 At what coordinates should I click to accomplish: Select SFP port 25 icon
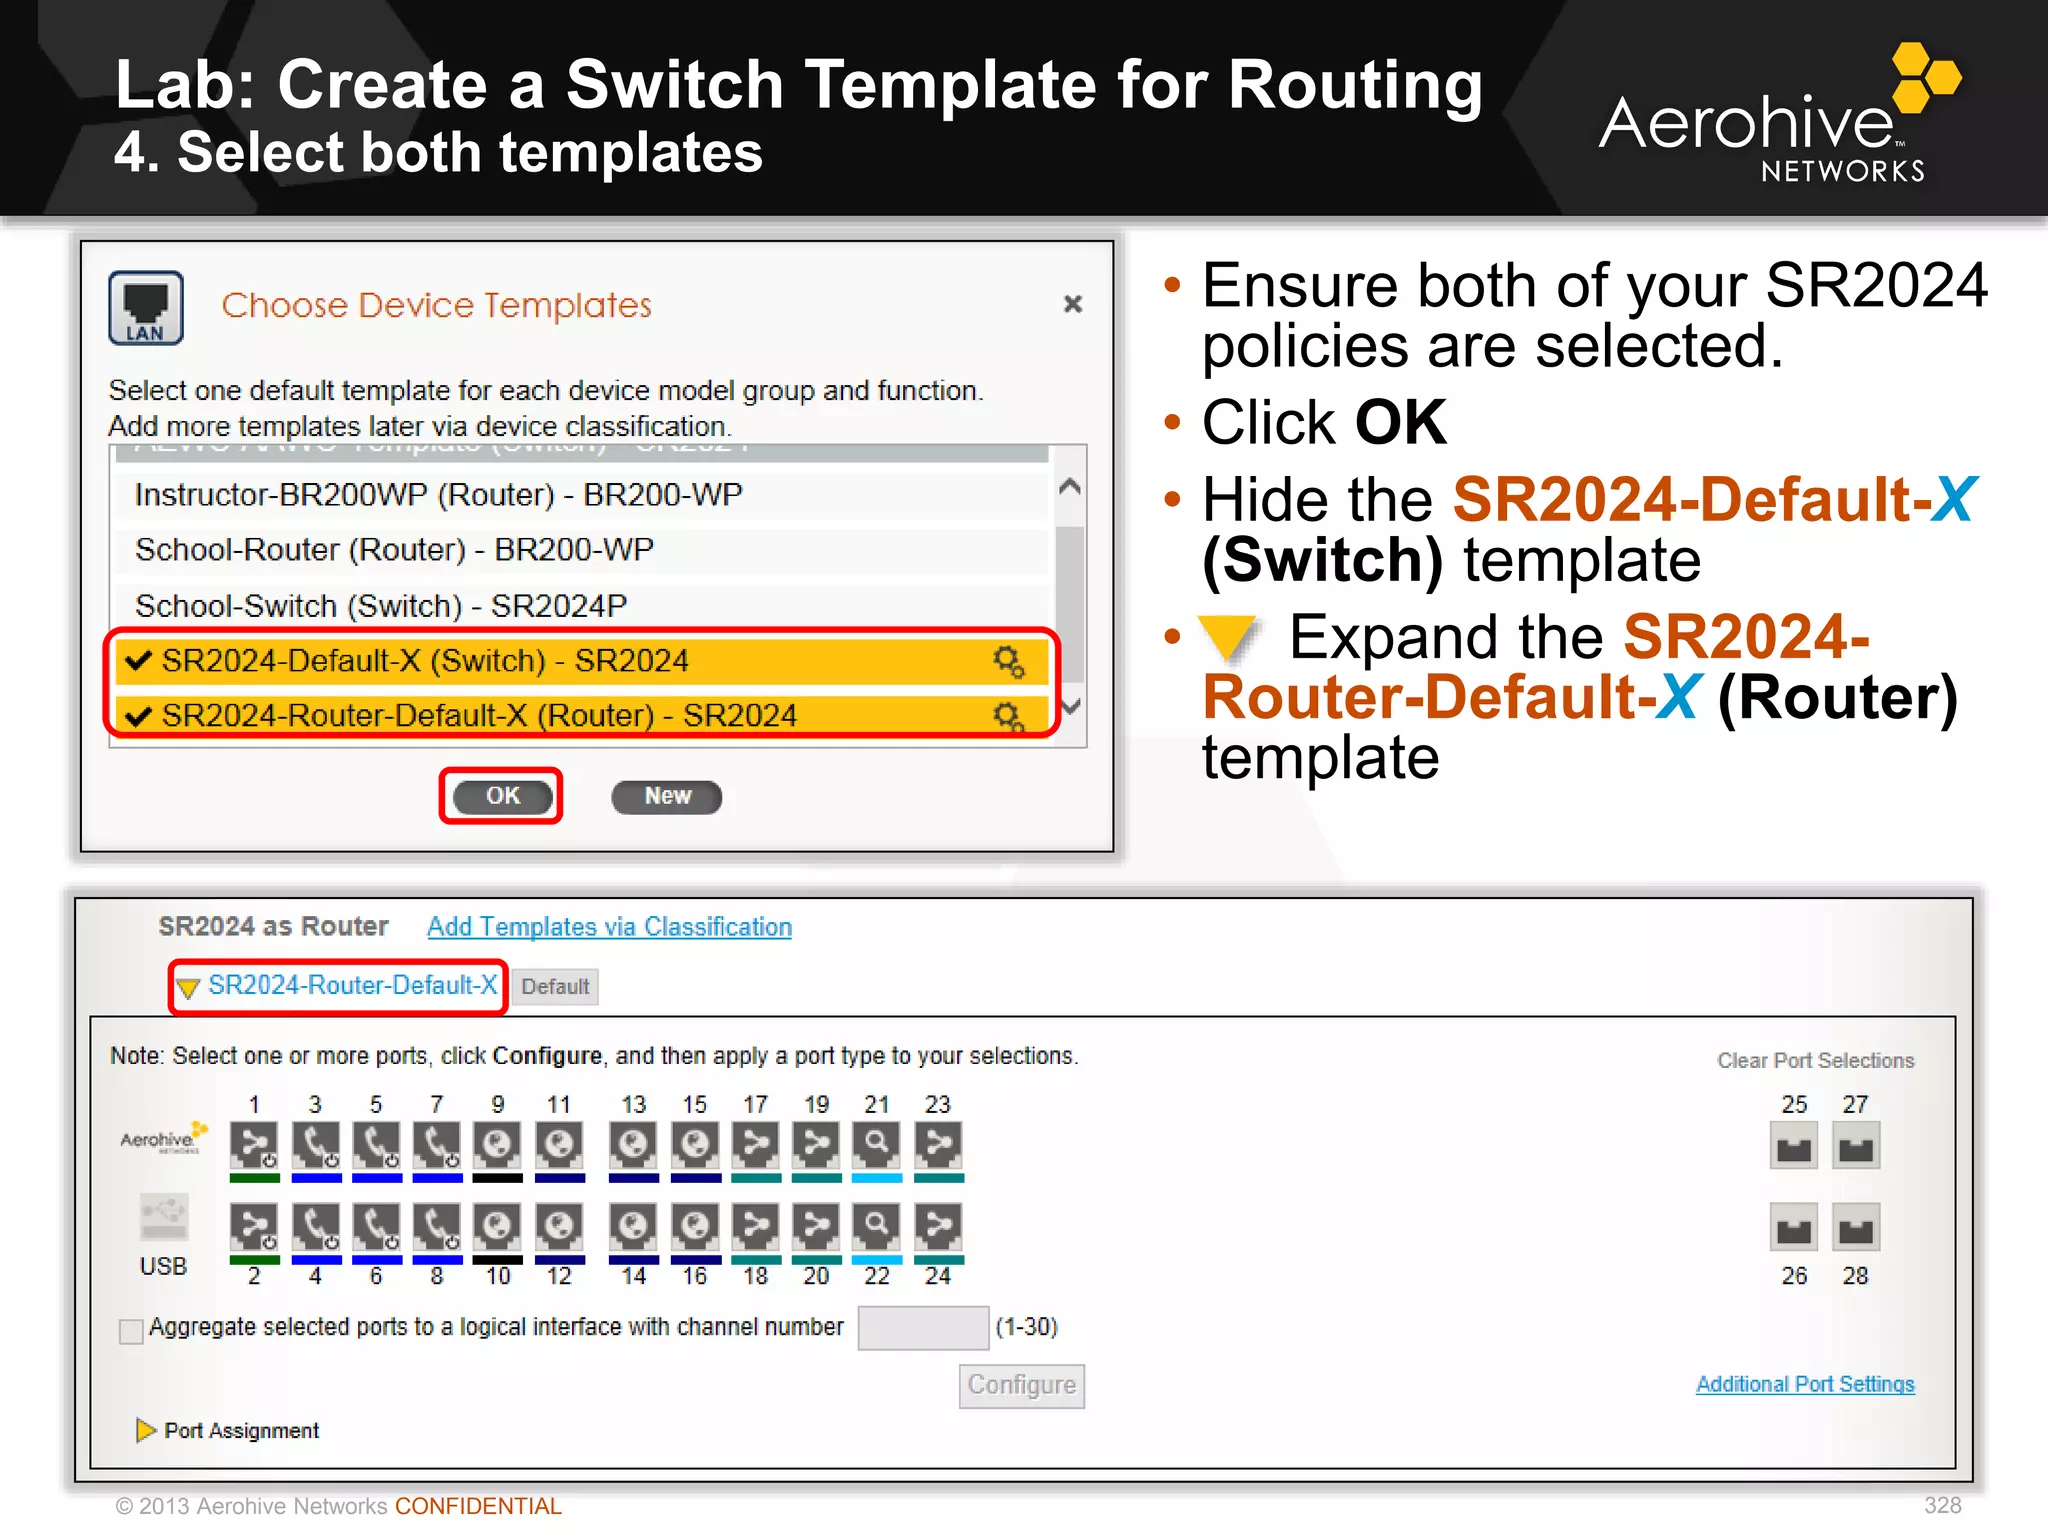[1795, 1146]
